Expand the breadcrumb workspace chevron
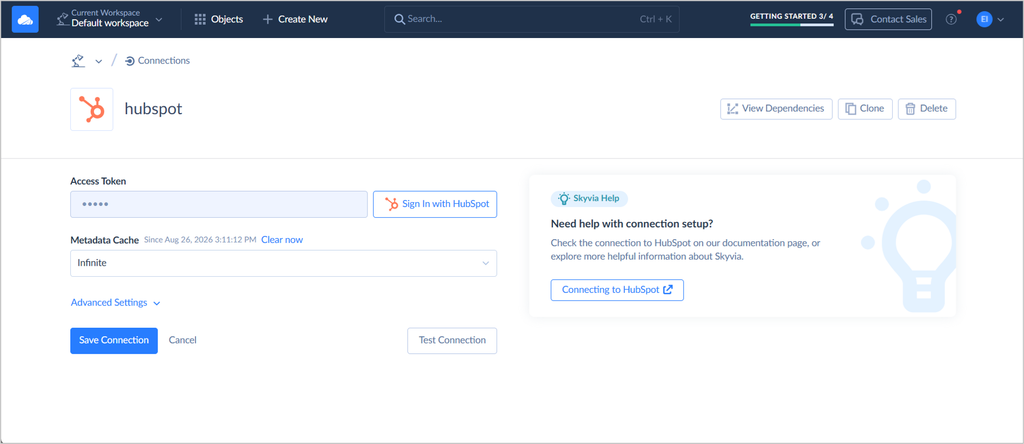This screenshot has height=444, width=1024. [x=99, y=61]
